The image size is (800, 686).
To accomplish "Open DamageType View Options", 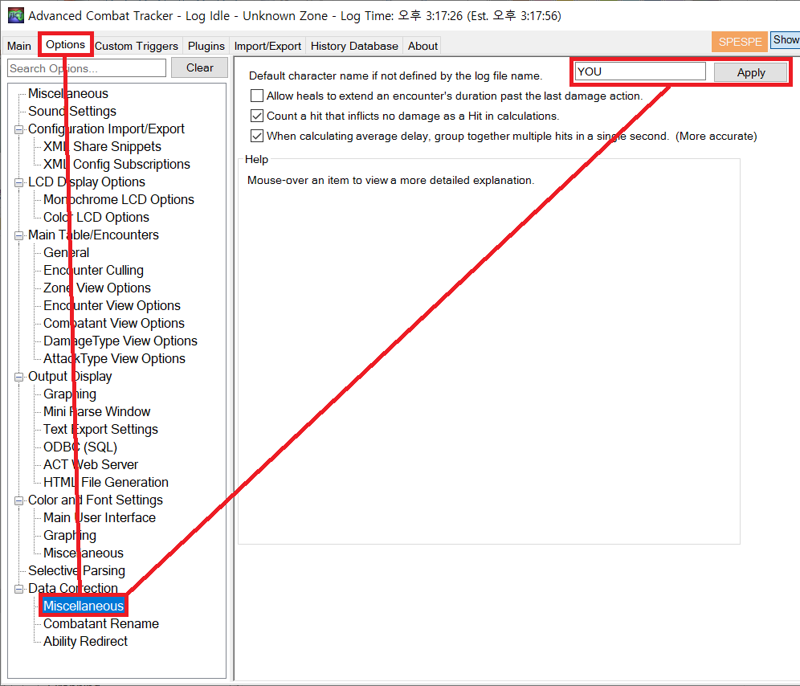I will [x=120, y=341].
